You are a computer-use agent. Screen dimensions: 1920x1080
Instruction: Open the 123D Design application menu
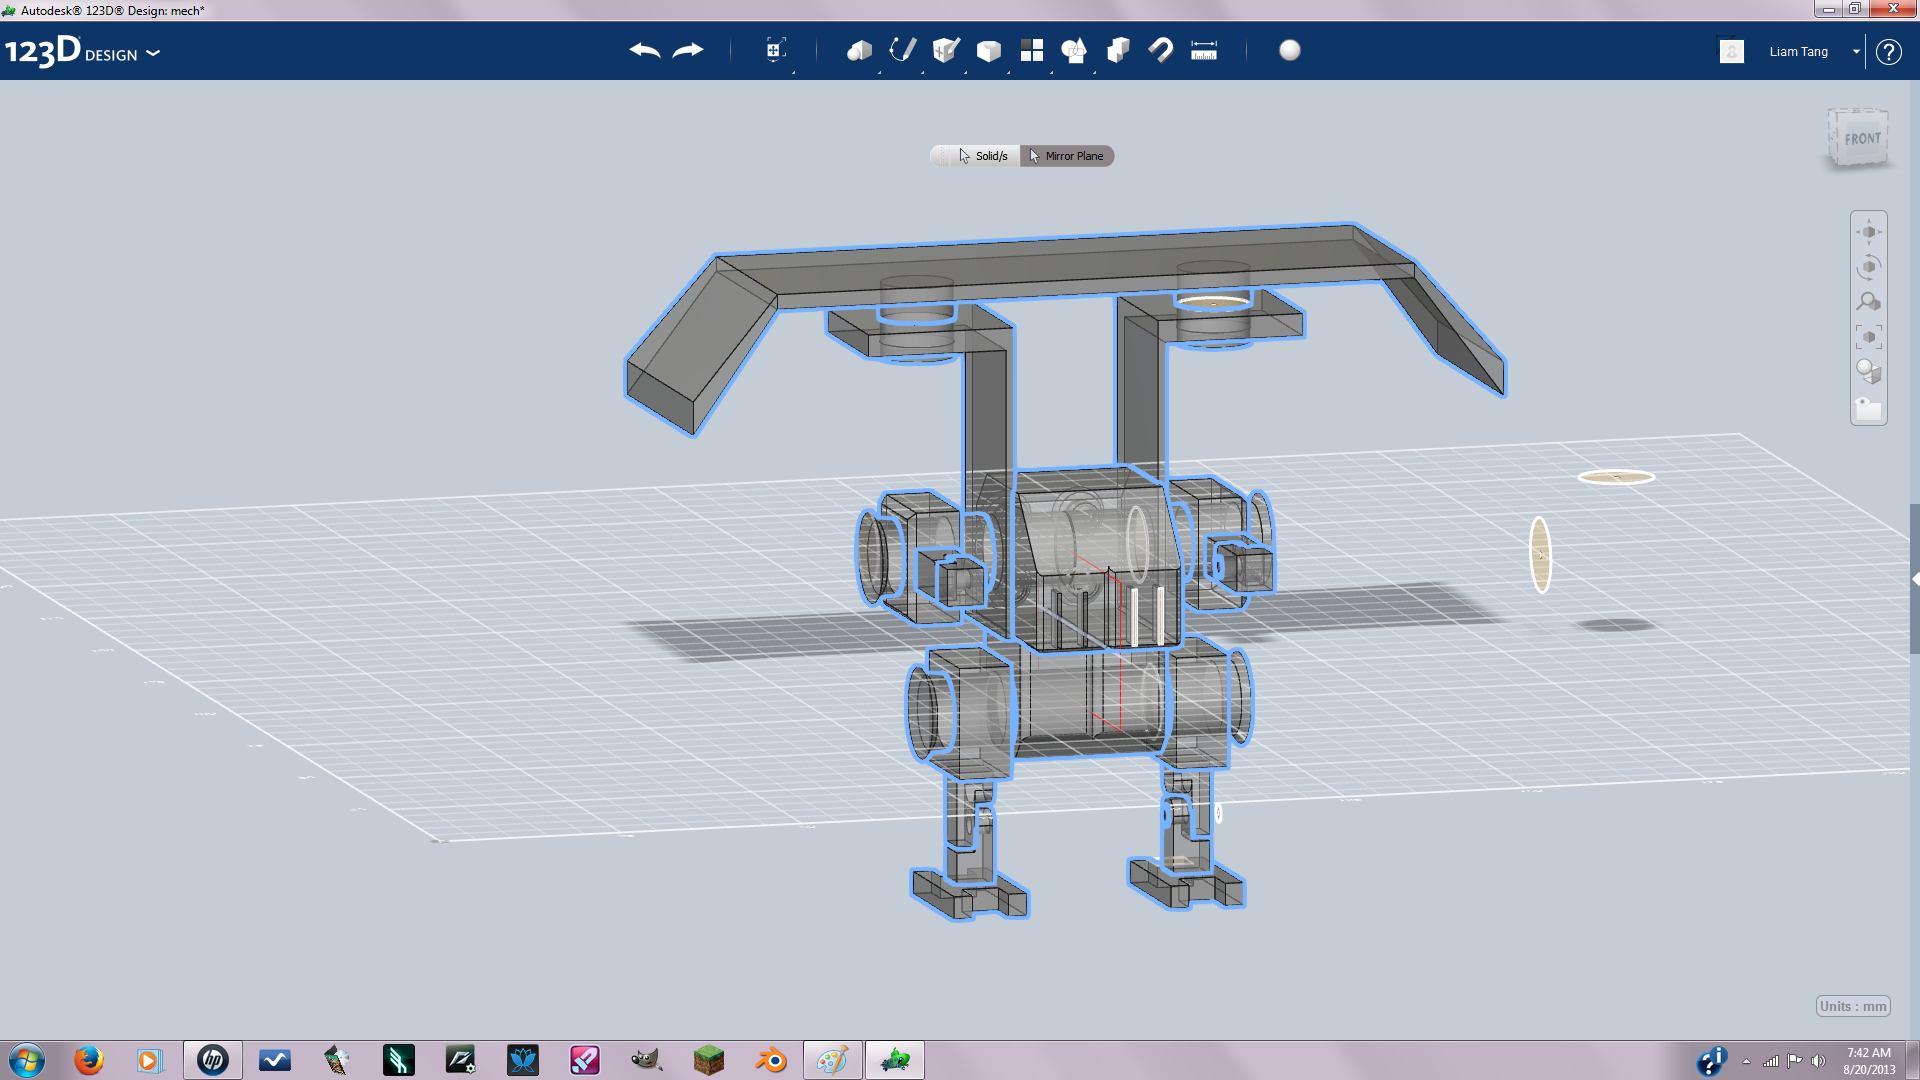82,51
